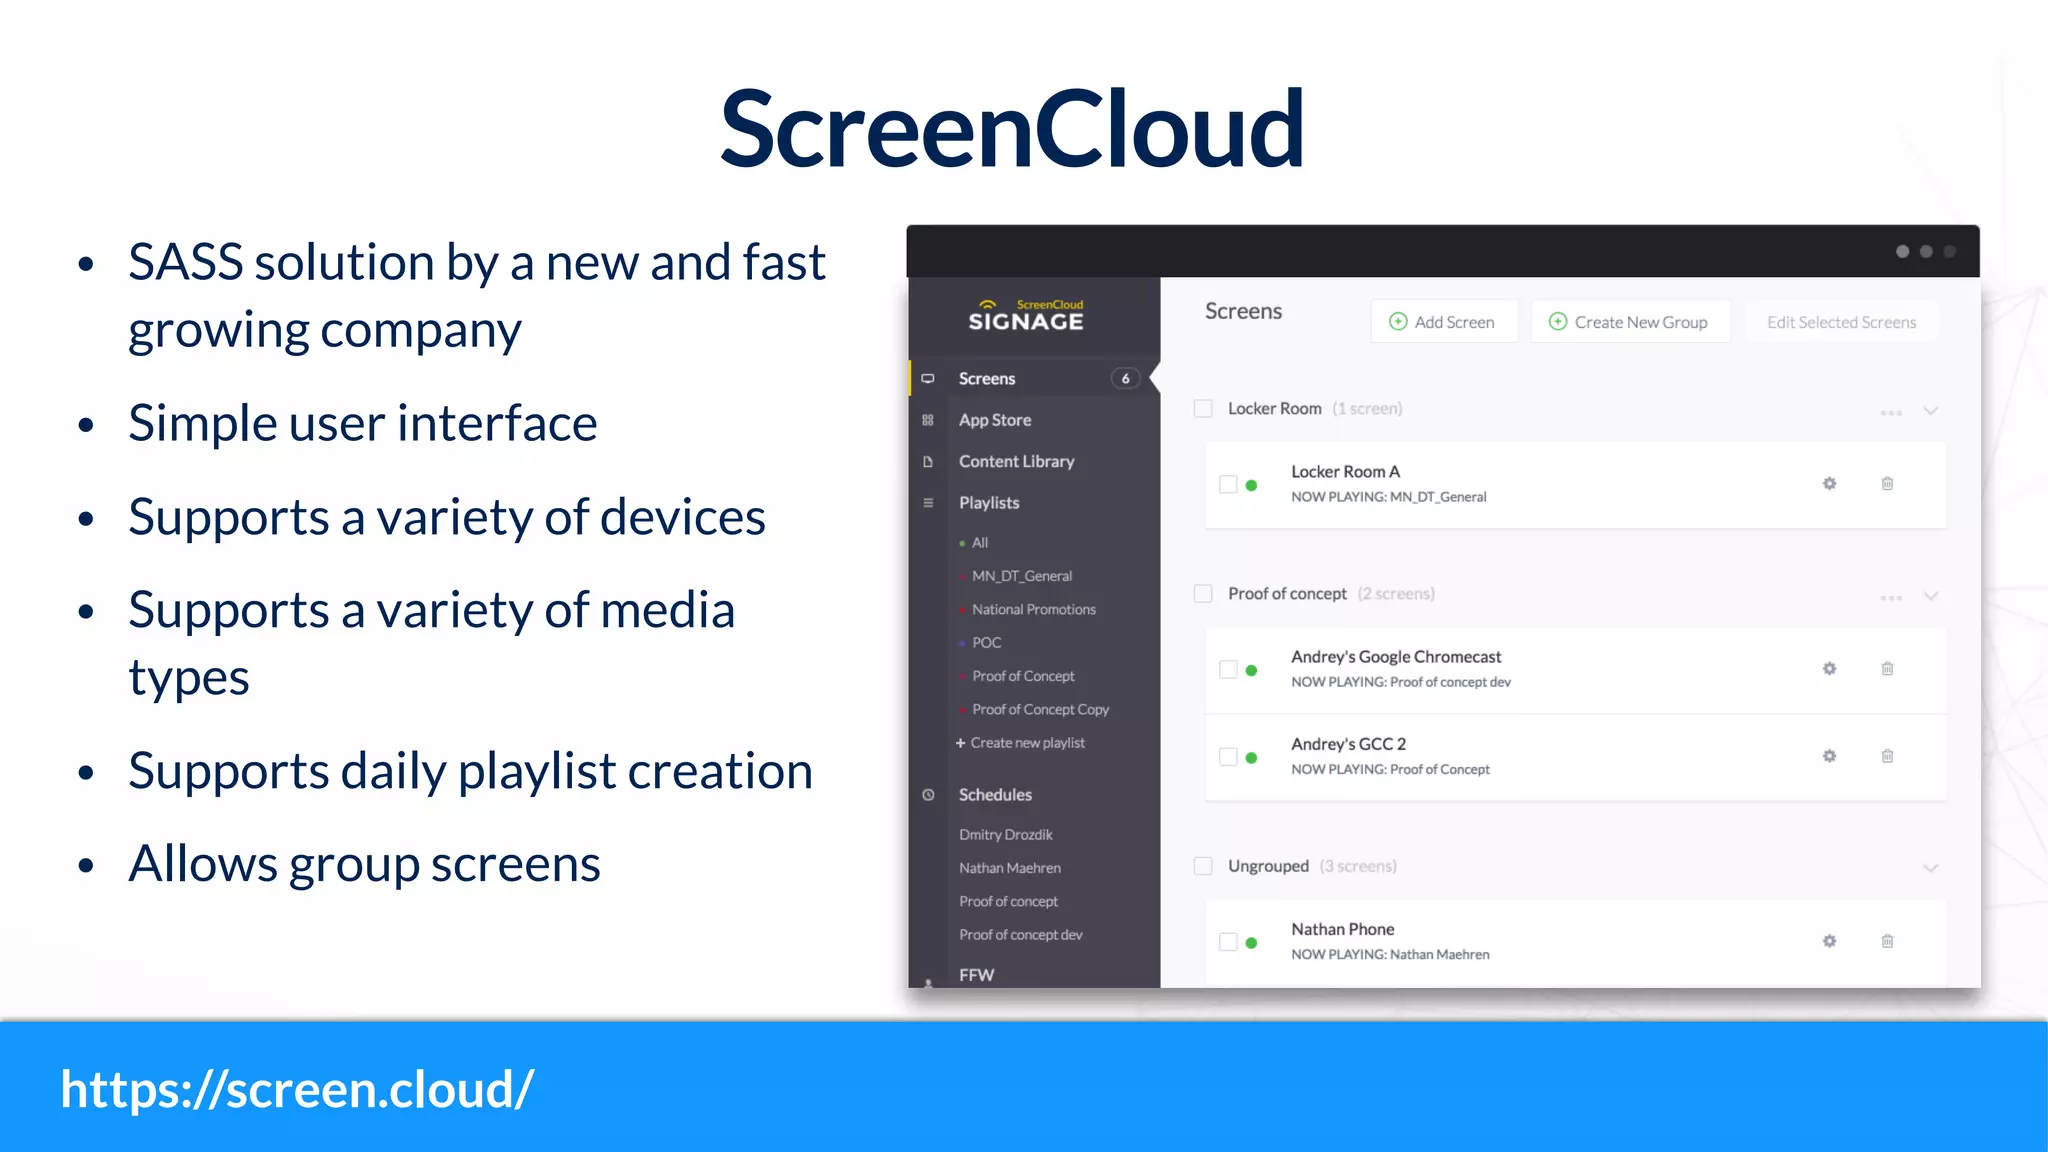
Task: Click 'NOW PLAYING: Nathan Maehren' status text
Action: 1390,954
